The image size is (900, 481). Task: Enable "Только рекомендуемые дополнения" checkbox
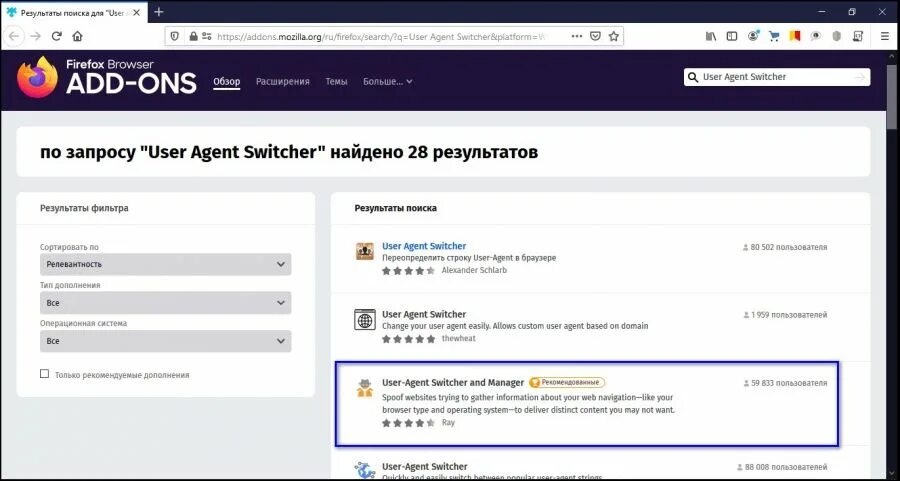pos(44,374)
